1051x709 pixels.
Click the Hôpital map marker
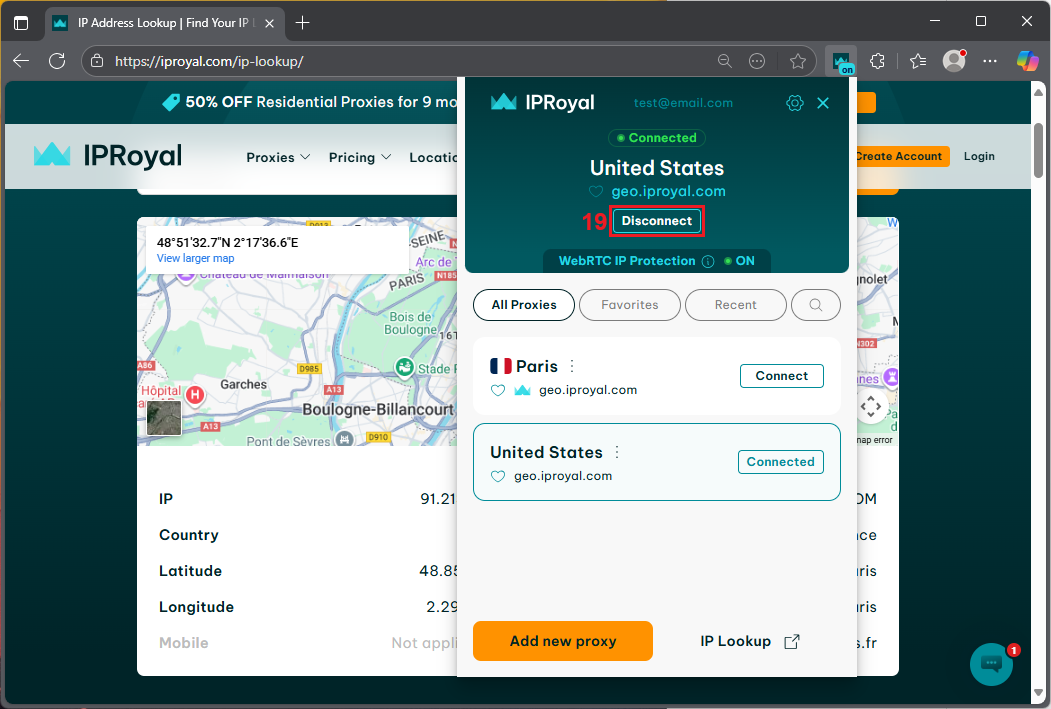click(195, 395)
